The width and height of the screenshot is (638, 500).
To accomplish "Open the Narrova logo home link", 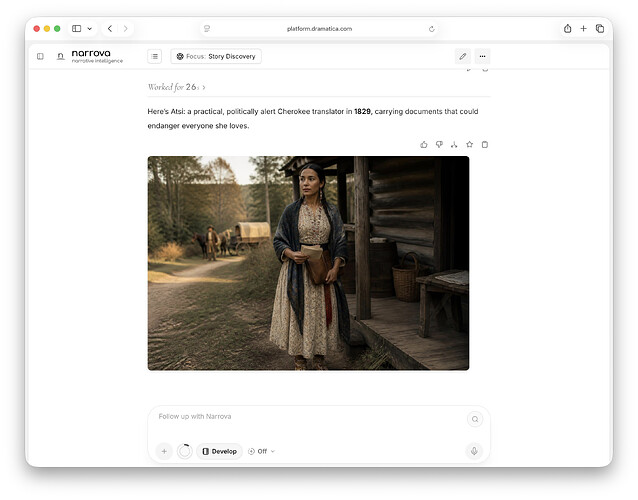I will (x=90, y=56).
